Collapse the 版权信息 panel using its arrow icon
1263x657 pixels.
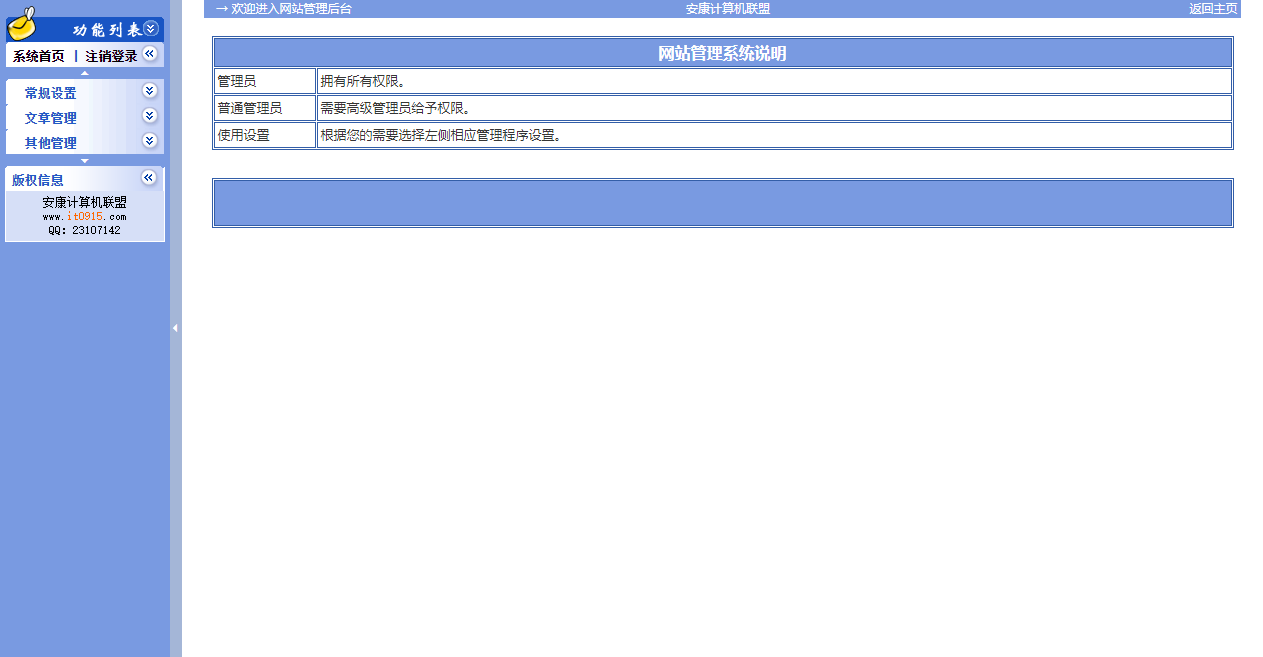click(149, 178)
